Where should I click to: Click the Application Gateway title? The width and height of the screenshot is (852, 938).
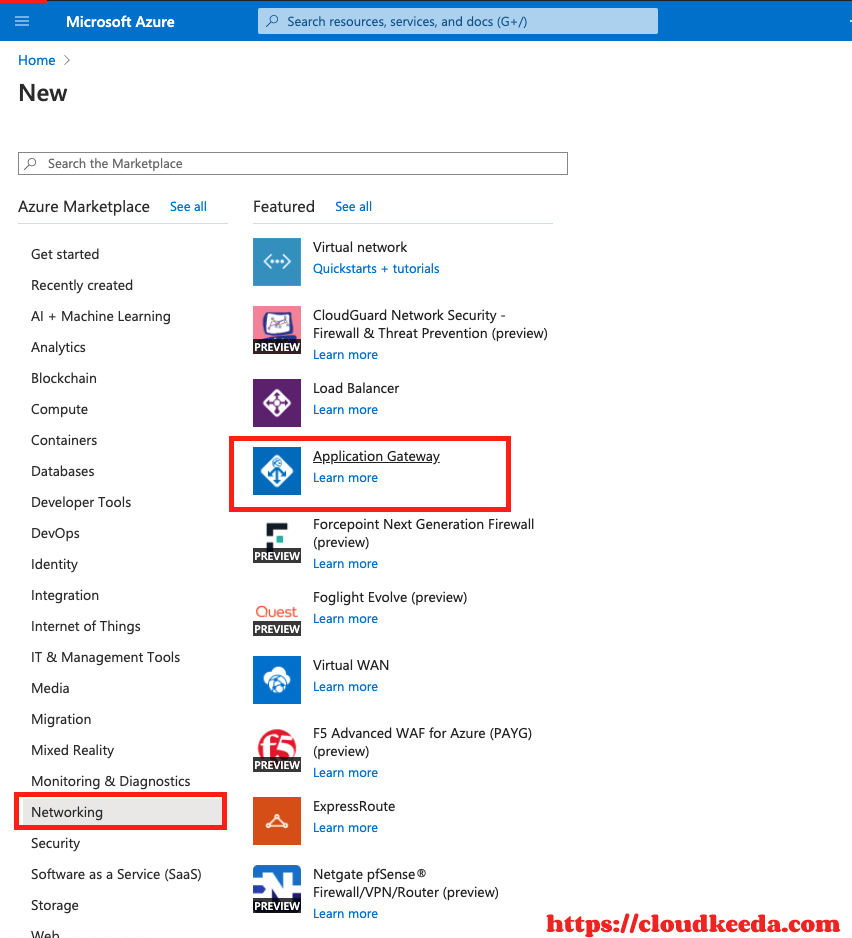pos(376,456)
